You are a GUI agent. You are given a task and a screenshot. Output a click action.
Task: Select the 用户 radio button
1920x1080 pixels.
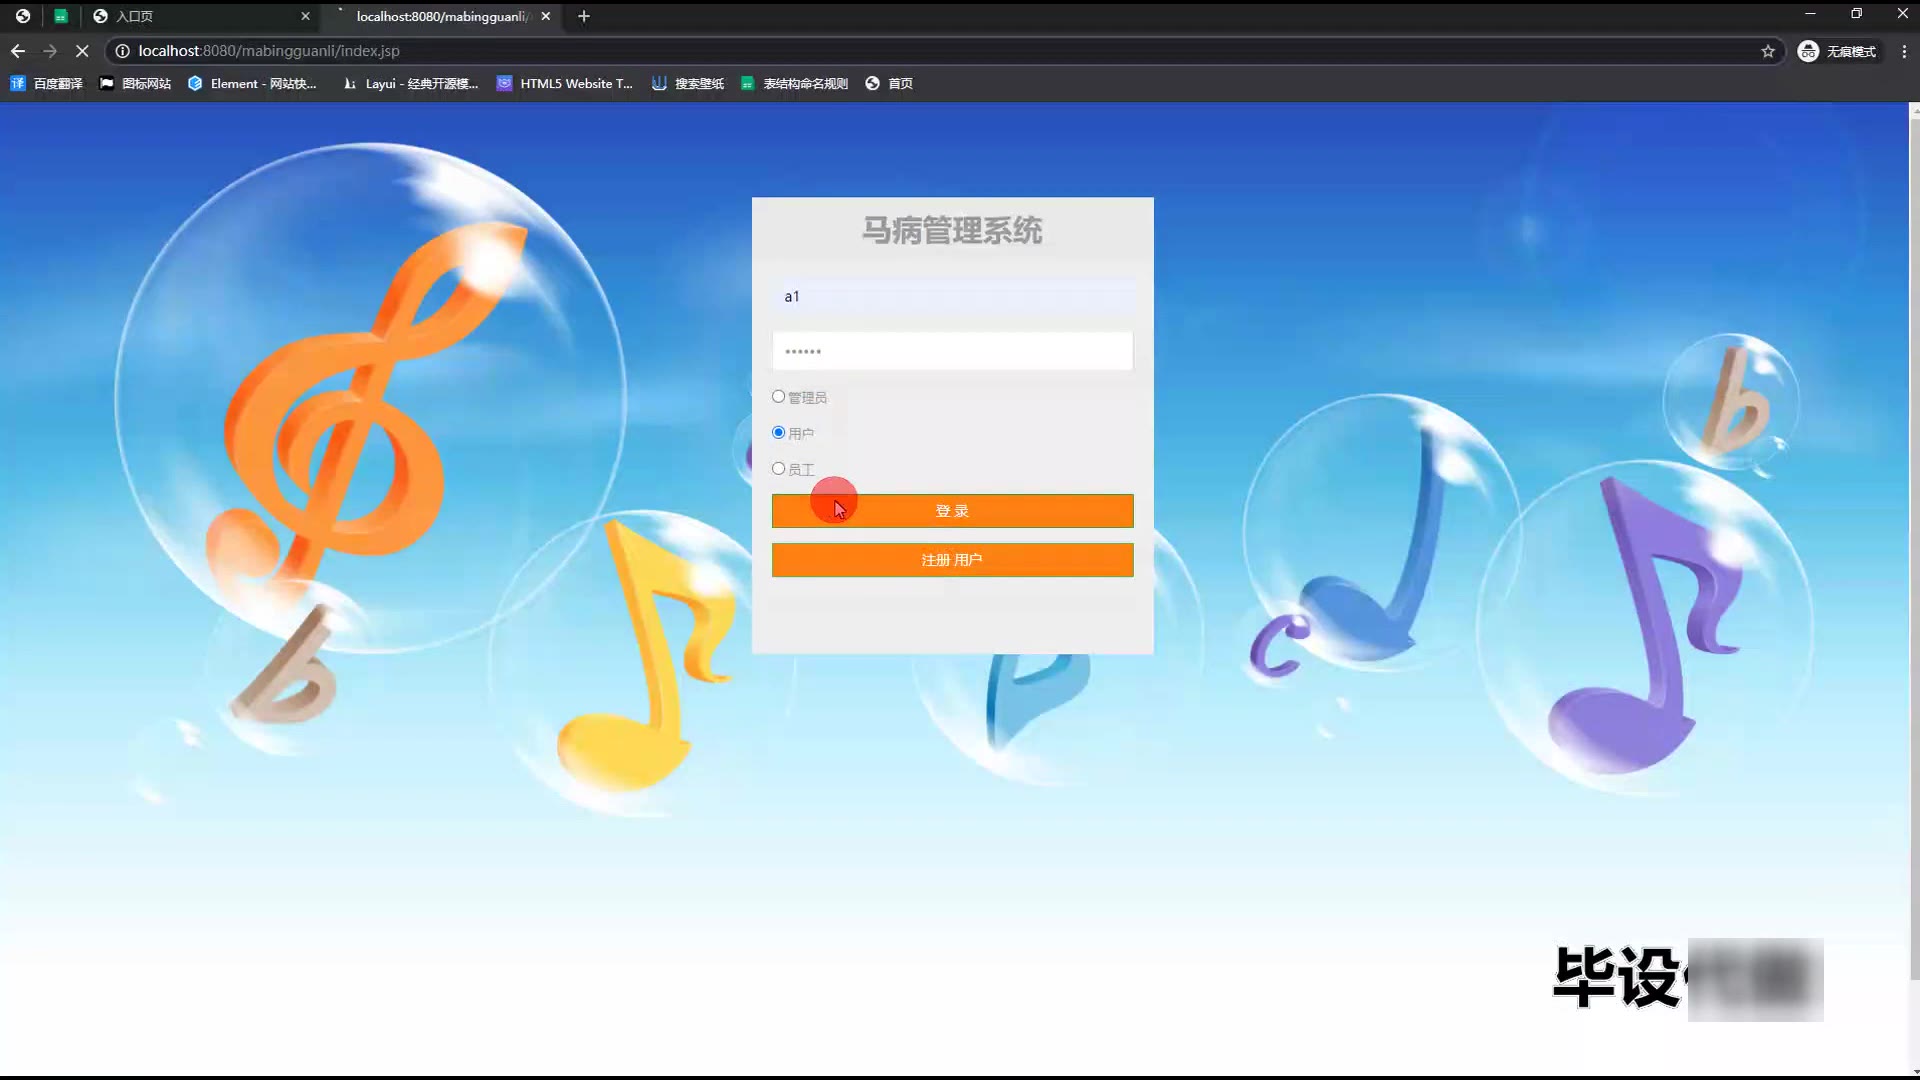click(x=778, y=433)
